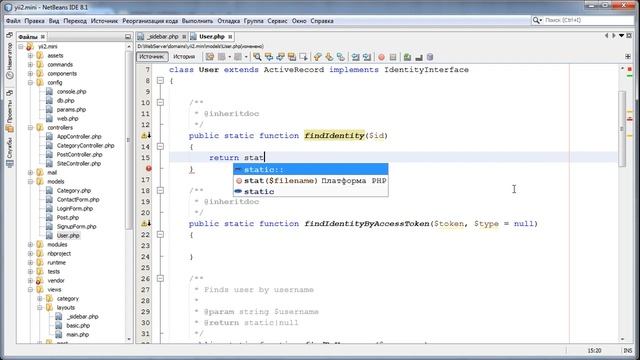Expand the commands folder
This screenshot has width=640, height=360.
pos(31,64)
